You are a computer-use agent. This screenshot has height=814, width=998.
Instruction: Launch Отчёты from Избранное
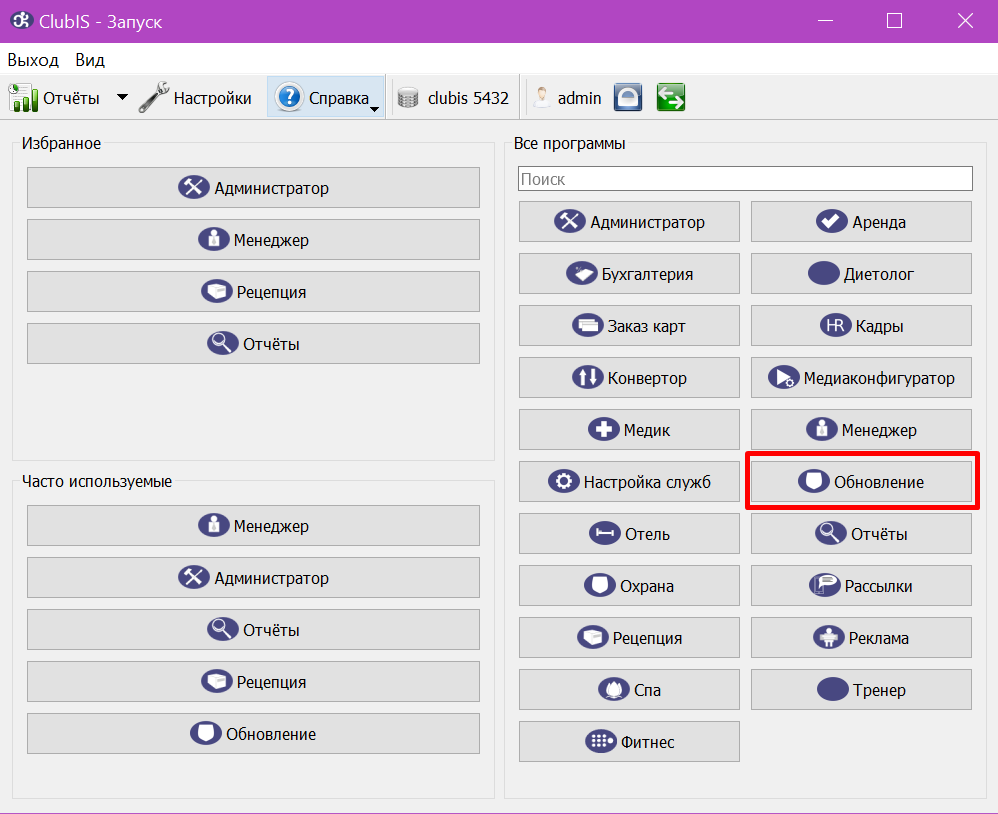253,344
